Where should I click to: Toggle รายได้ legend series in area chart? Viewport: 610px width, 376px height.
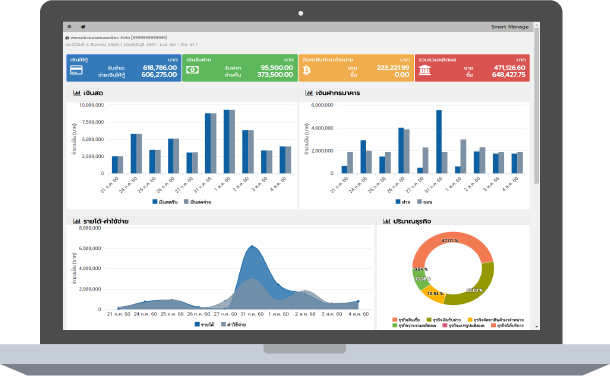[x=205, y=324]
